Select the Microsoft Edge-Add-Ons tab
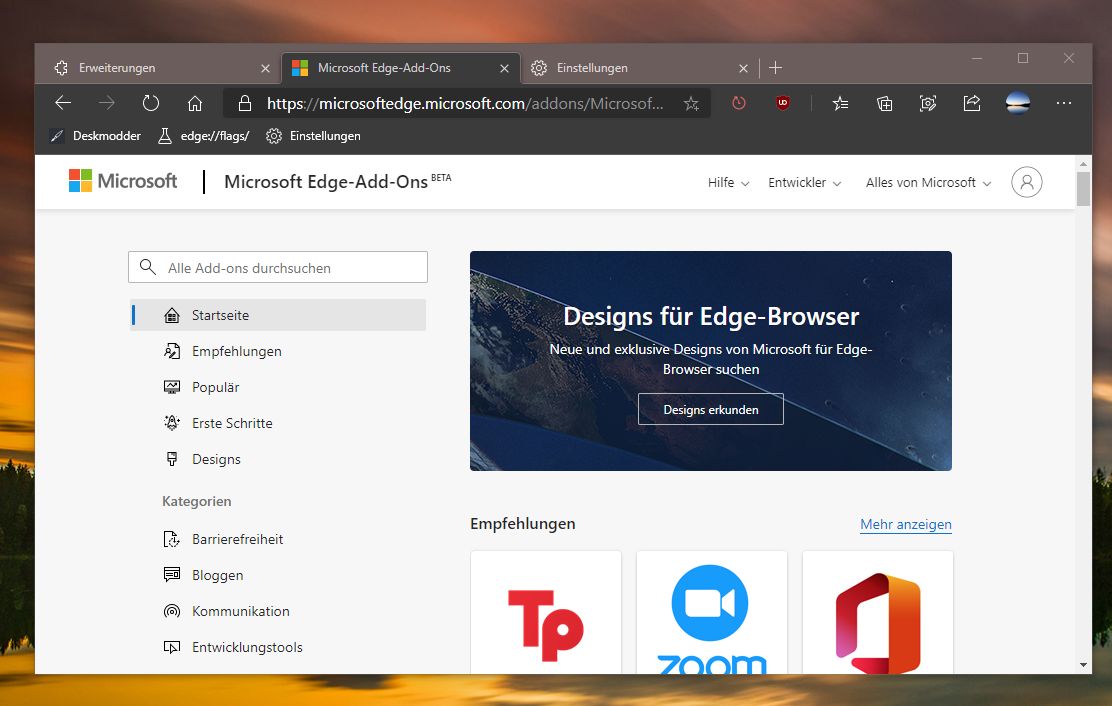 (401, 68)
